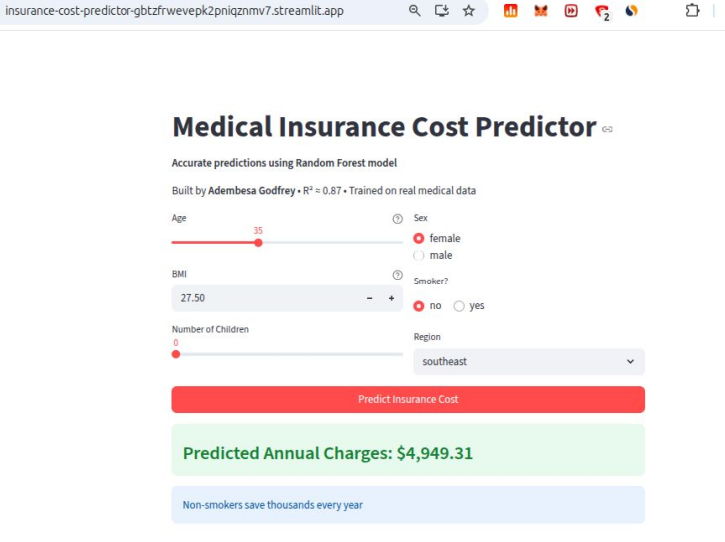Select the male radio option
This screenshot has height=542, width=725.
pyautogui.click(x=419, y=255)
